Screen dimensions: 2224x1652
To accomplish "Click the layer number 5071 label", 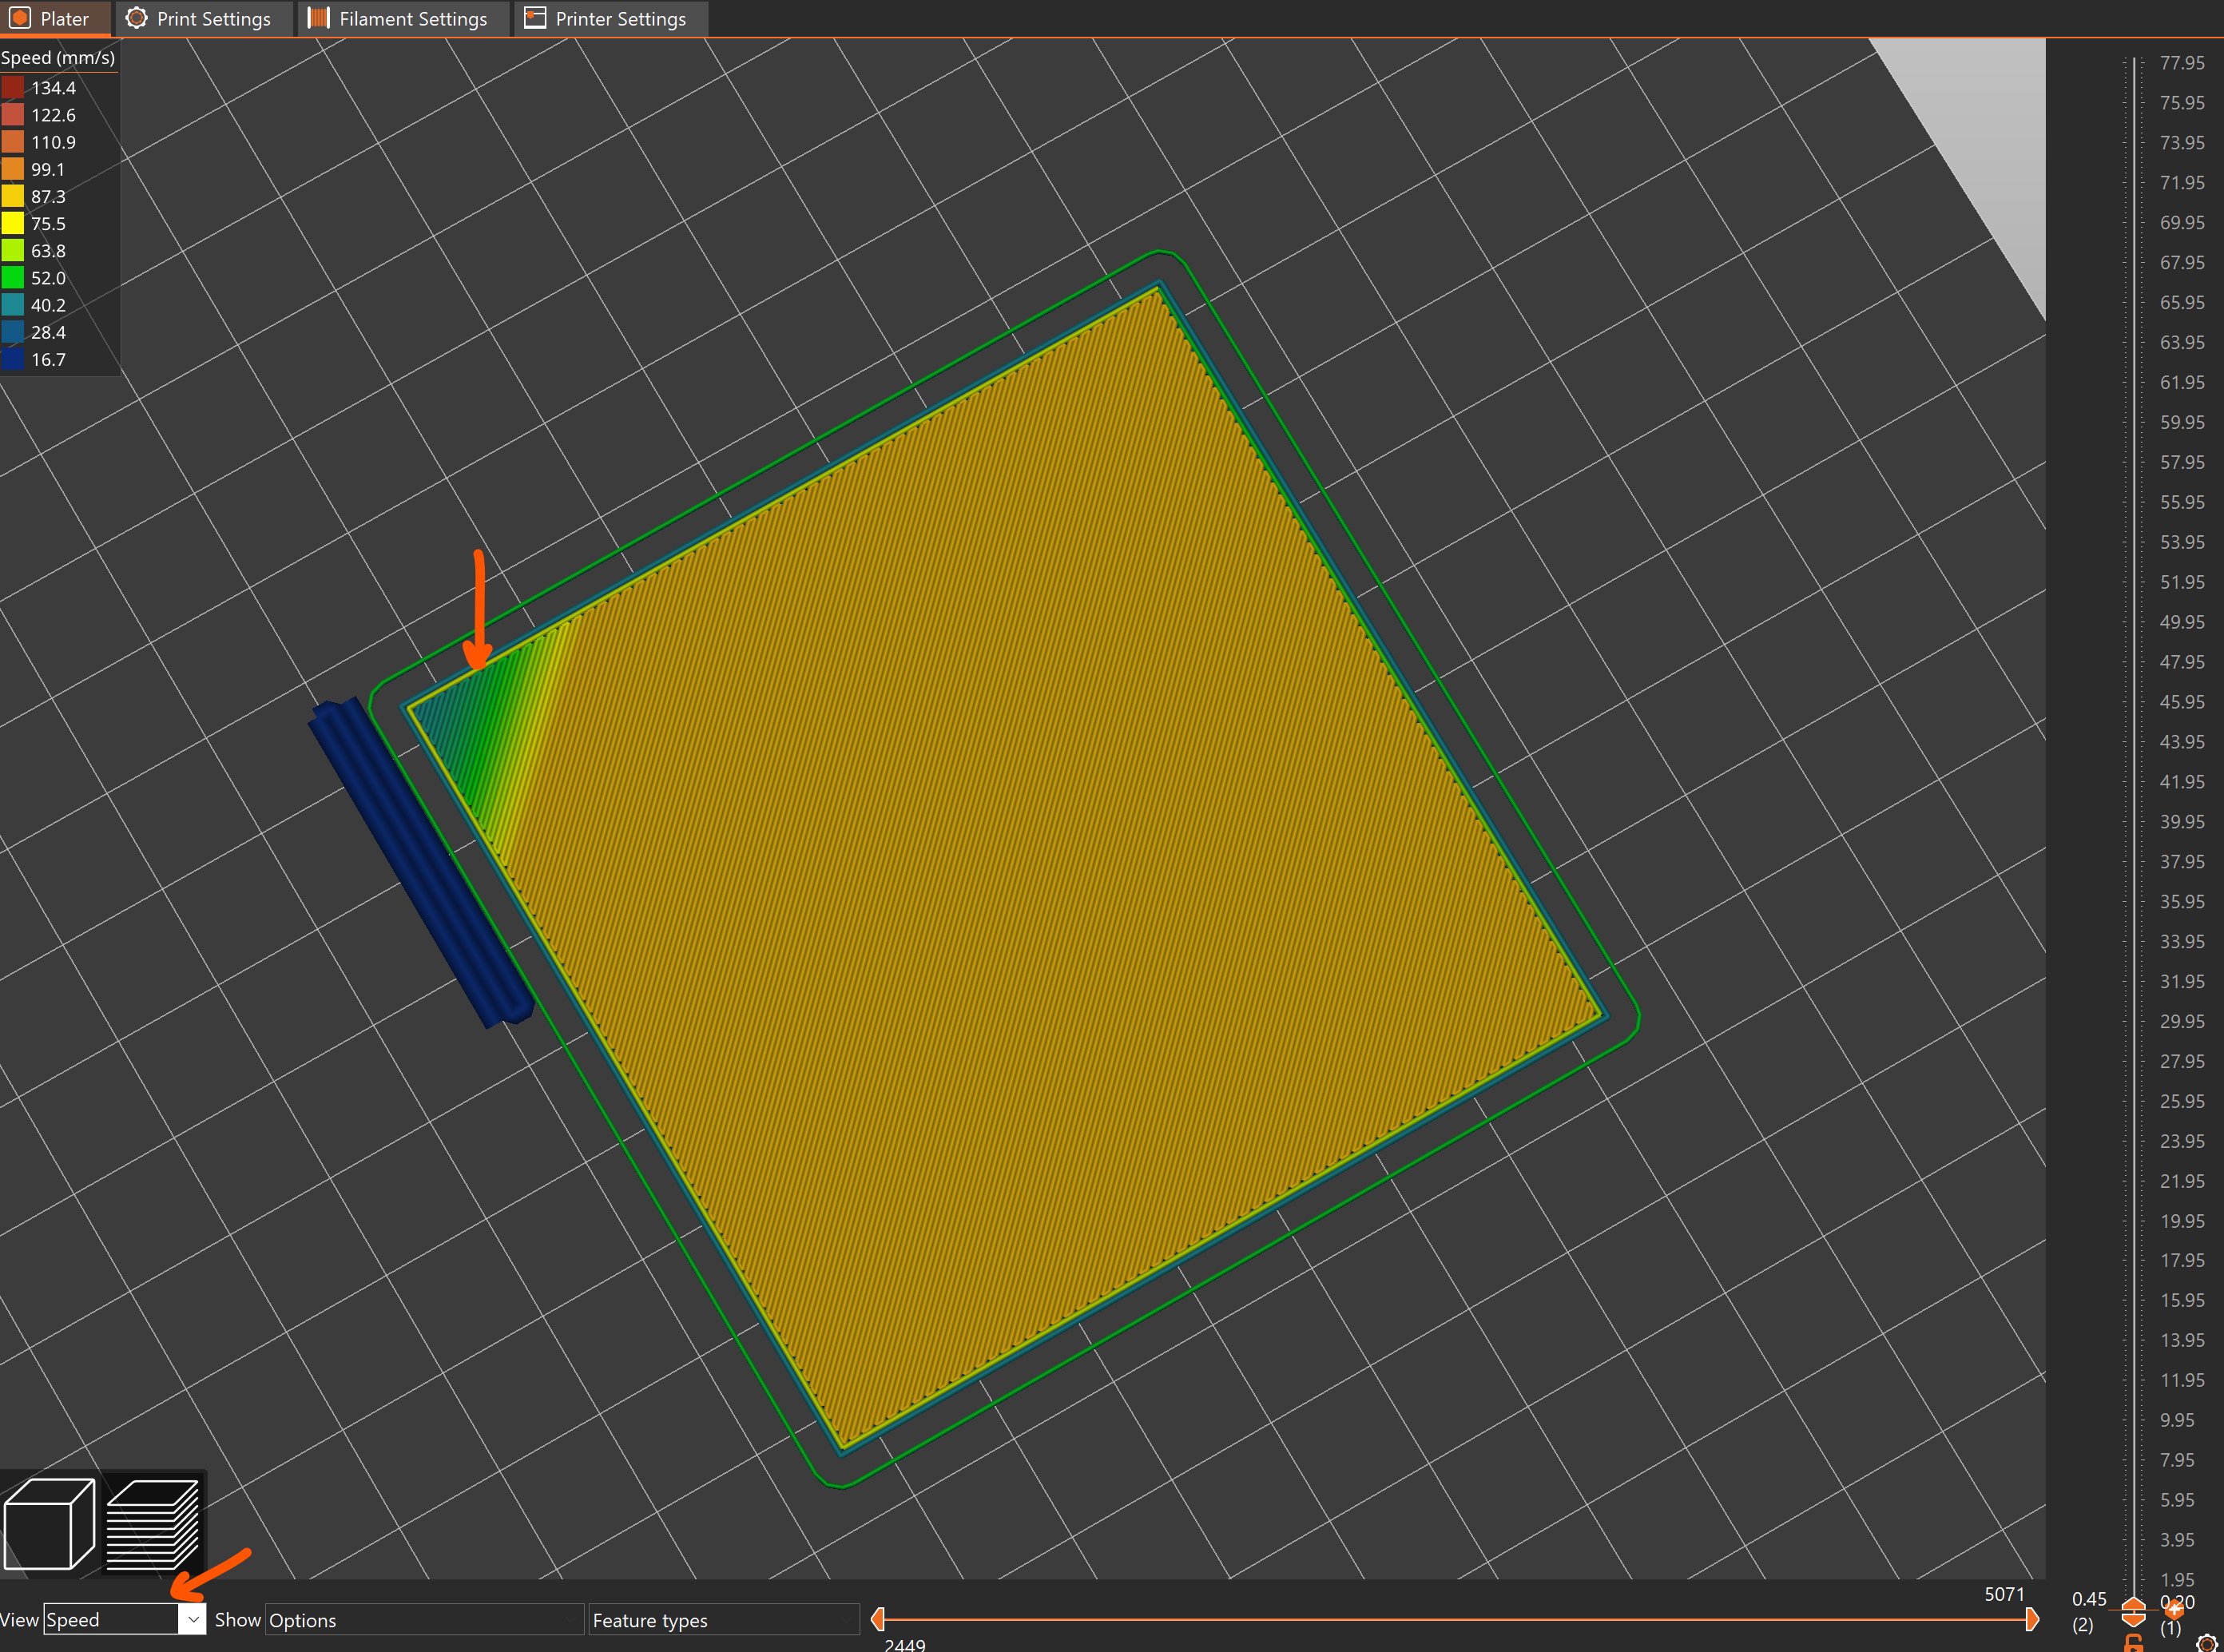I will pyautogui.click(x=2004, y=1595).
